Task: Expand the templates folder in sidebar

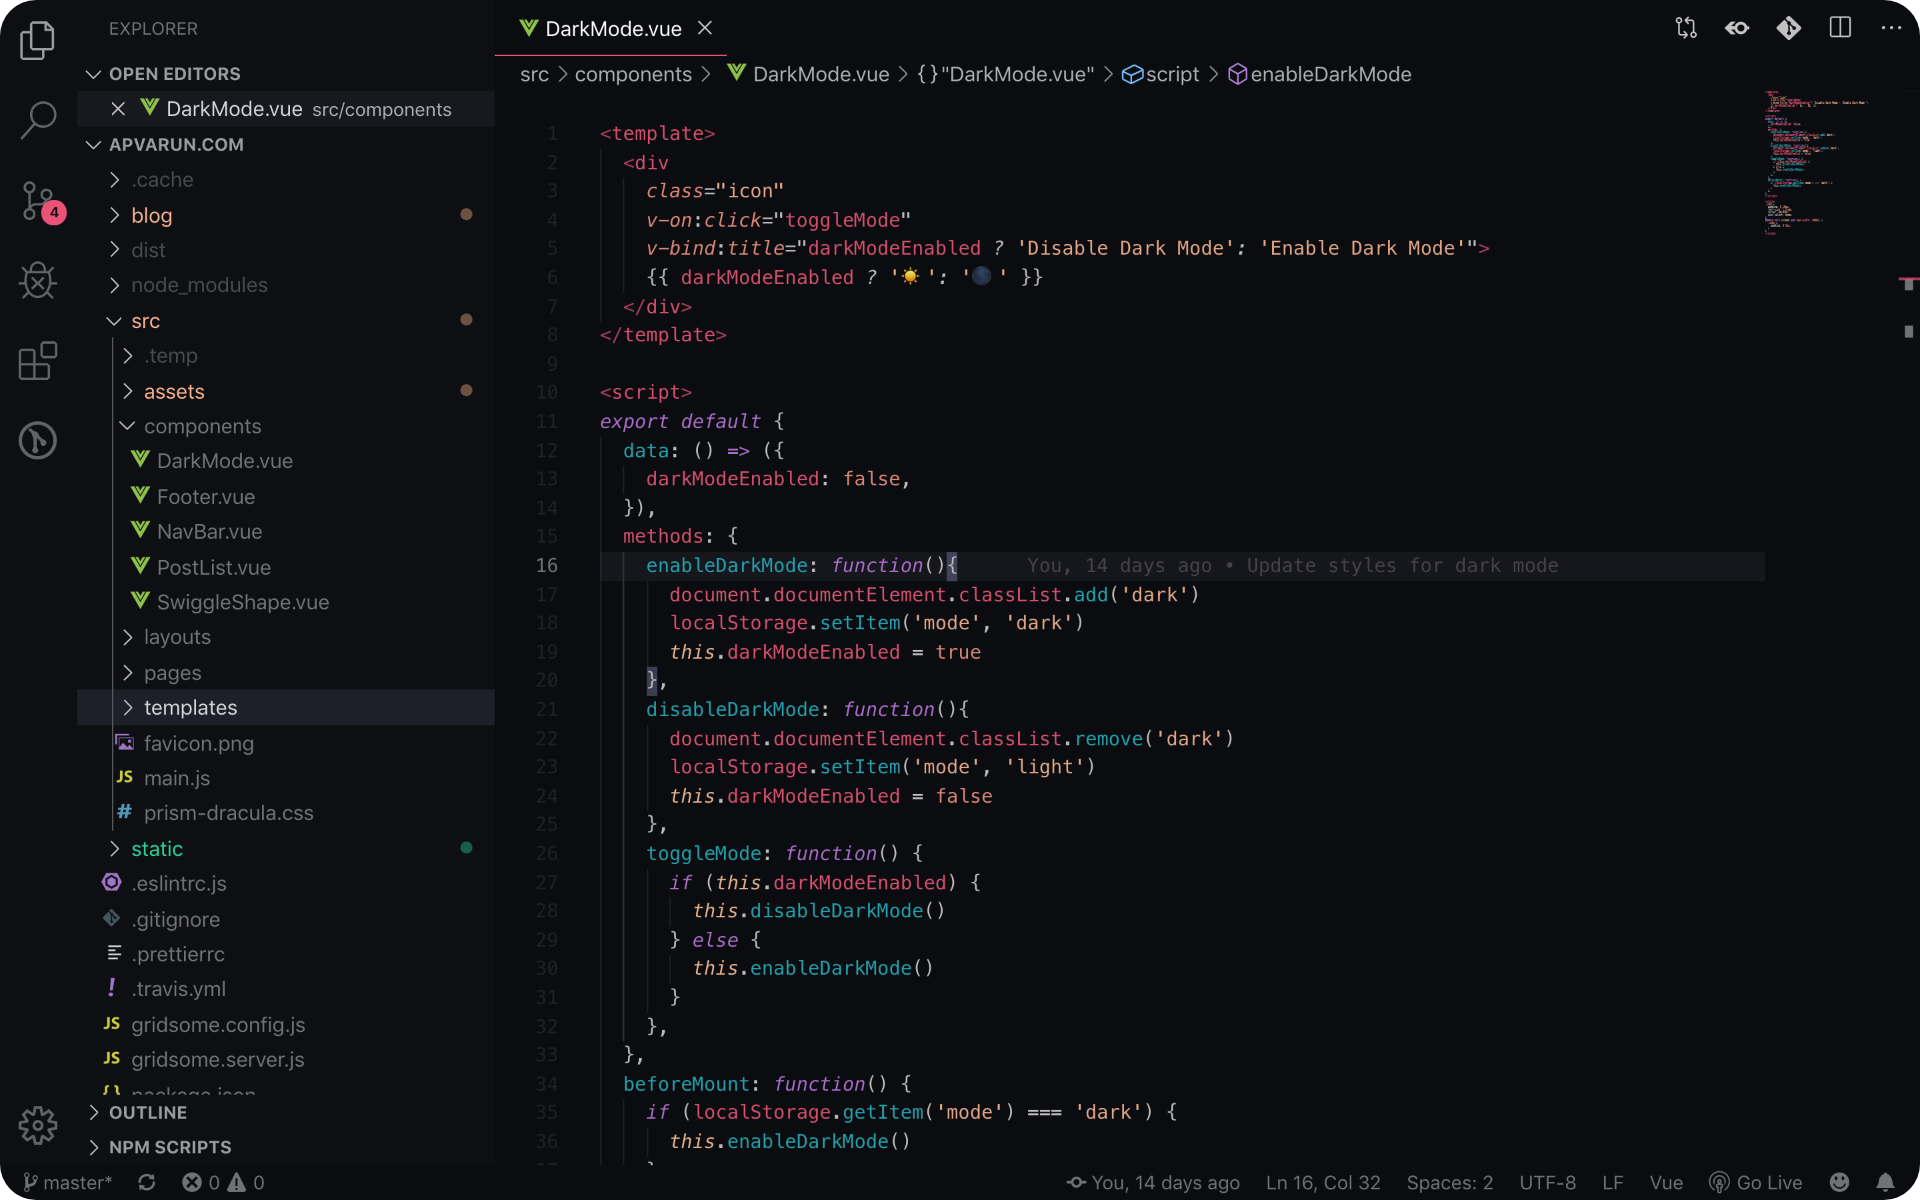Action: point(127,706)
